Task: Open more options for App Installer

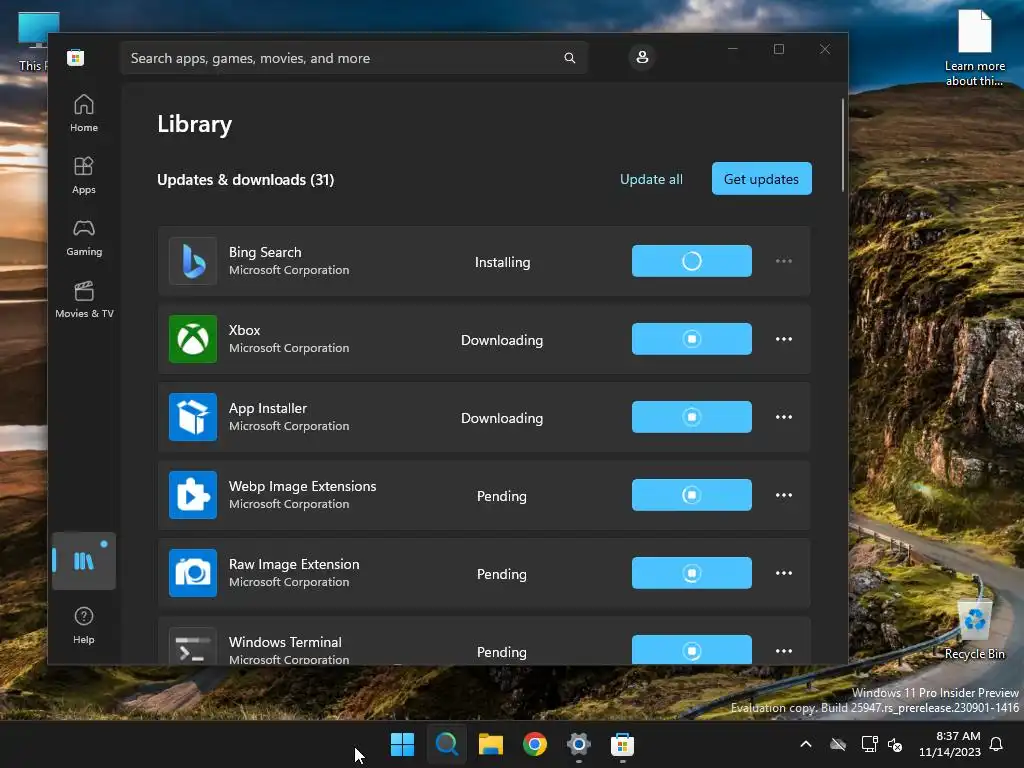Action: coord(784,417)
